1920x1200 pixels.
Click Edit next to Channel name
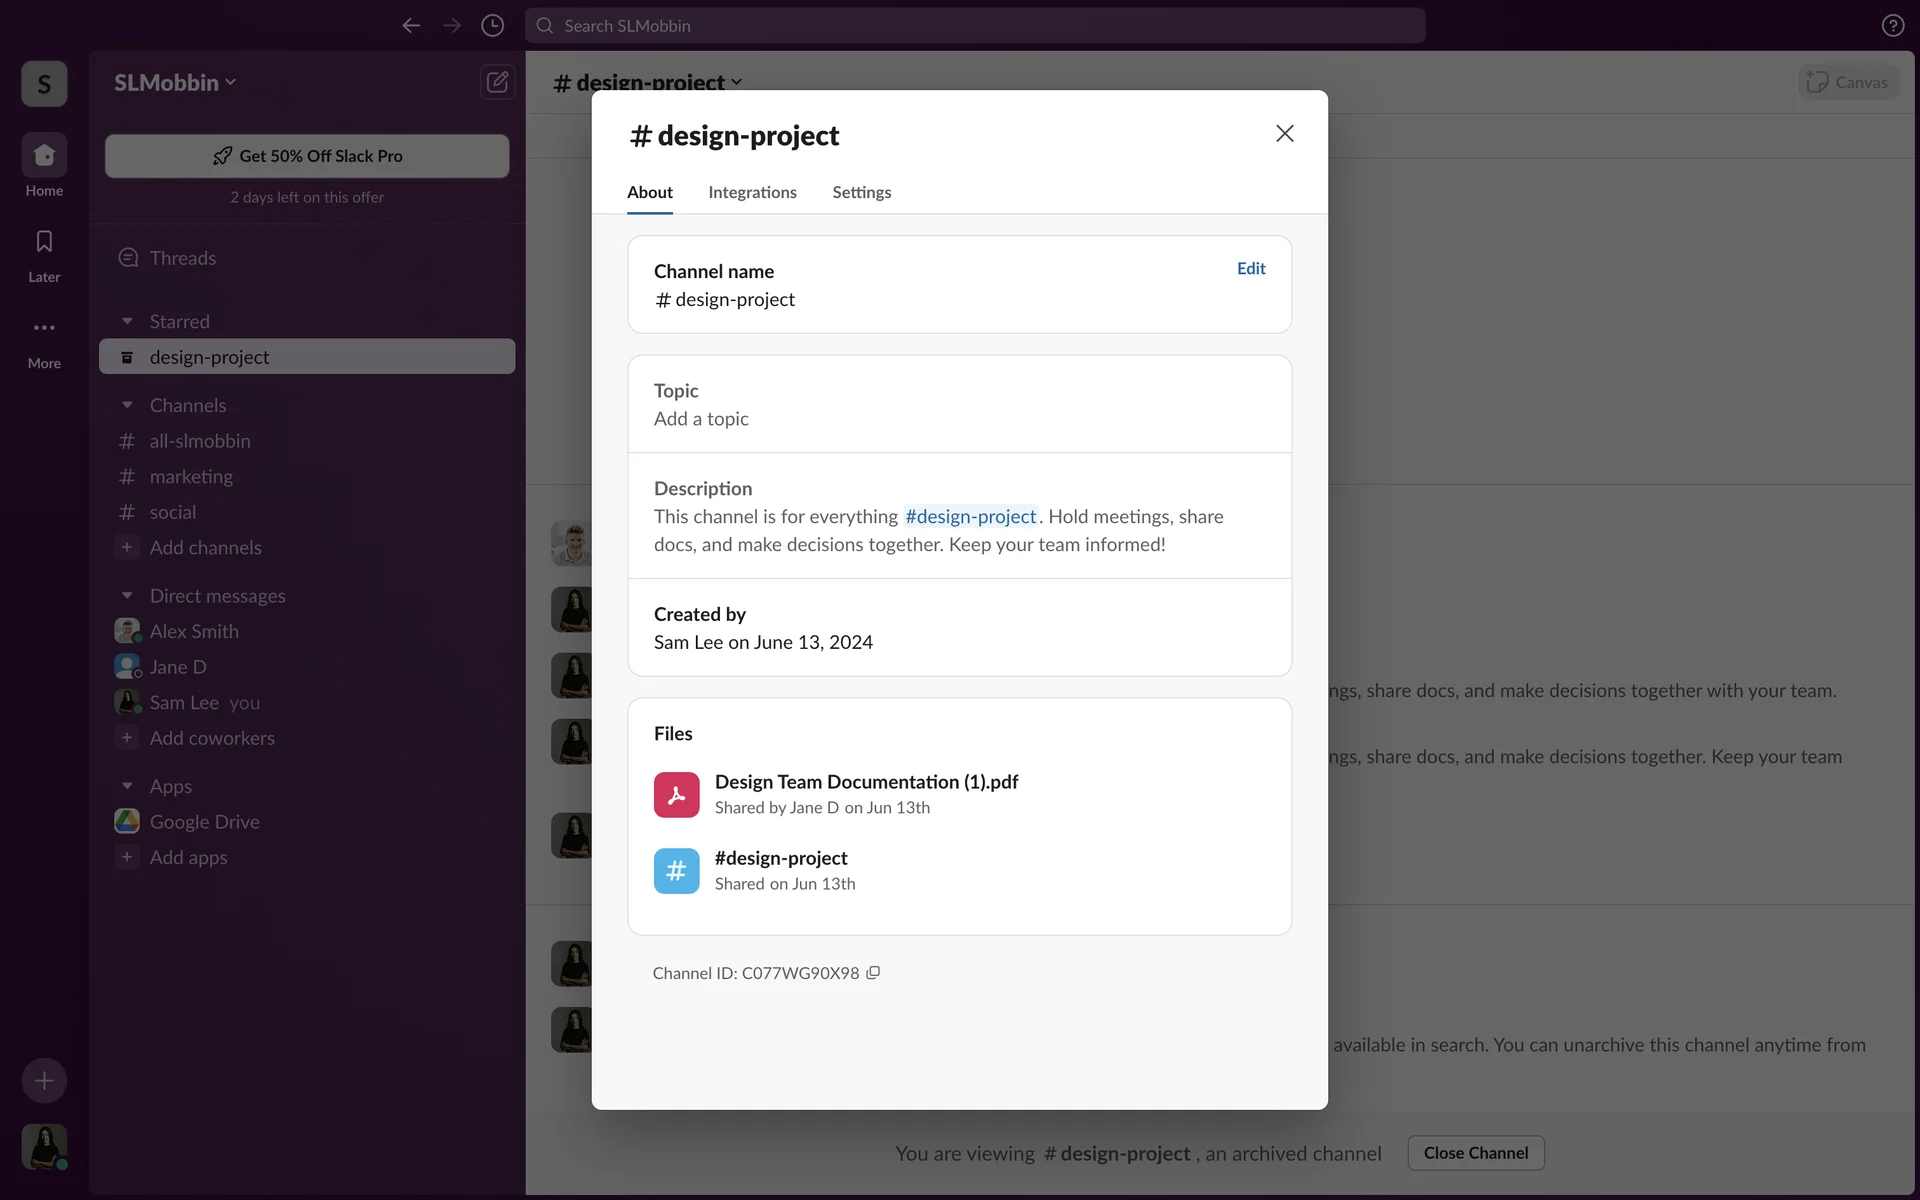[1250, 268]
